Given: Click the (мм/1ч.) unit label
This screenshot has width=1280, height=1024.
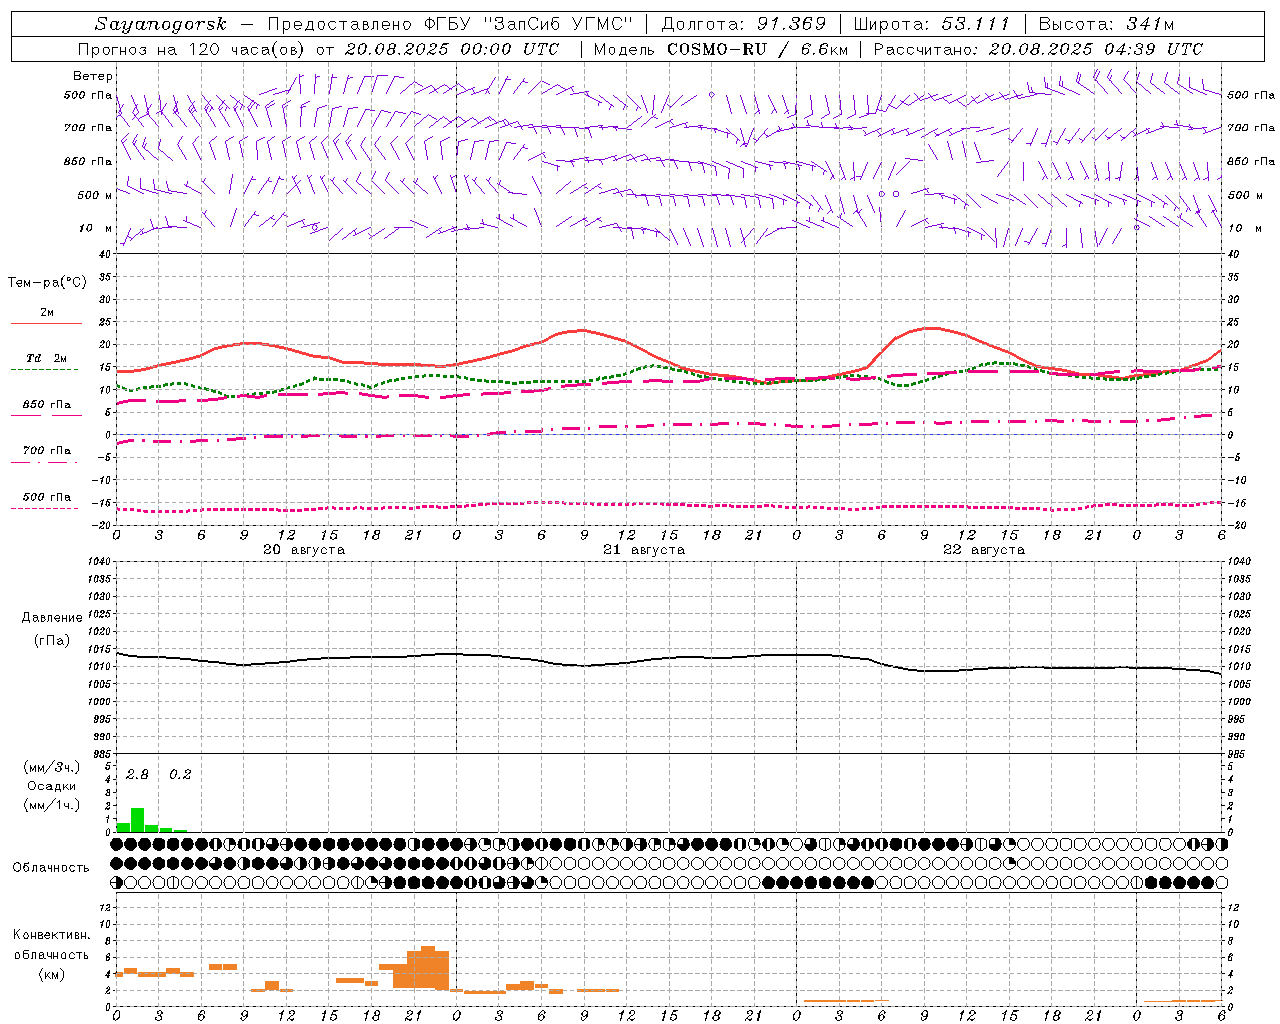Looking at the screenshot, I should coord(51,805).
